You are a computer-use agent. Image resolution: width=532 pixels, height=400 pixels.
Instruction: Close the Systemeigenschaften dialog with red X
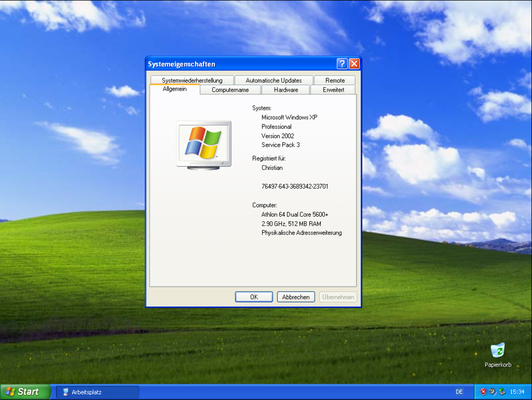354,63
